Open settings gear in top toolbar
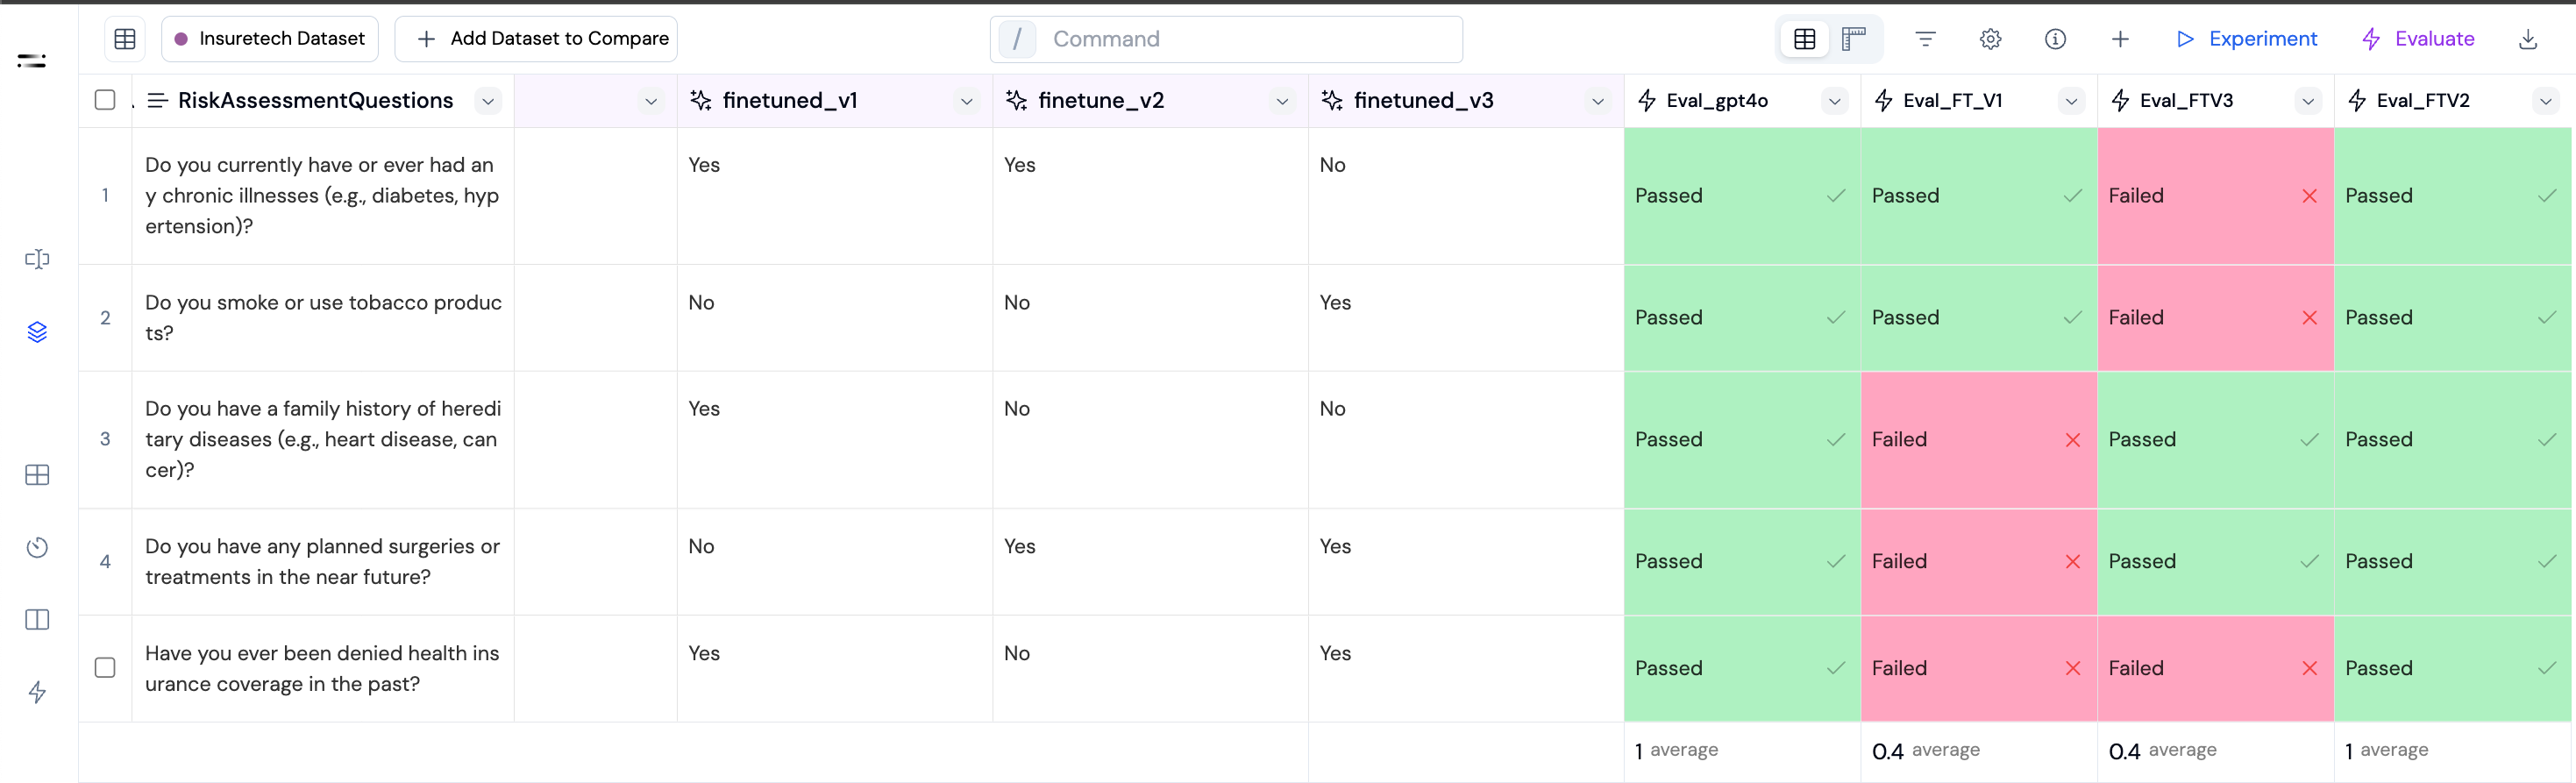 click(x=1990, y=39)
